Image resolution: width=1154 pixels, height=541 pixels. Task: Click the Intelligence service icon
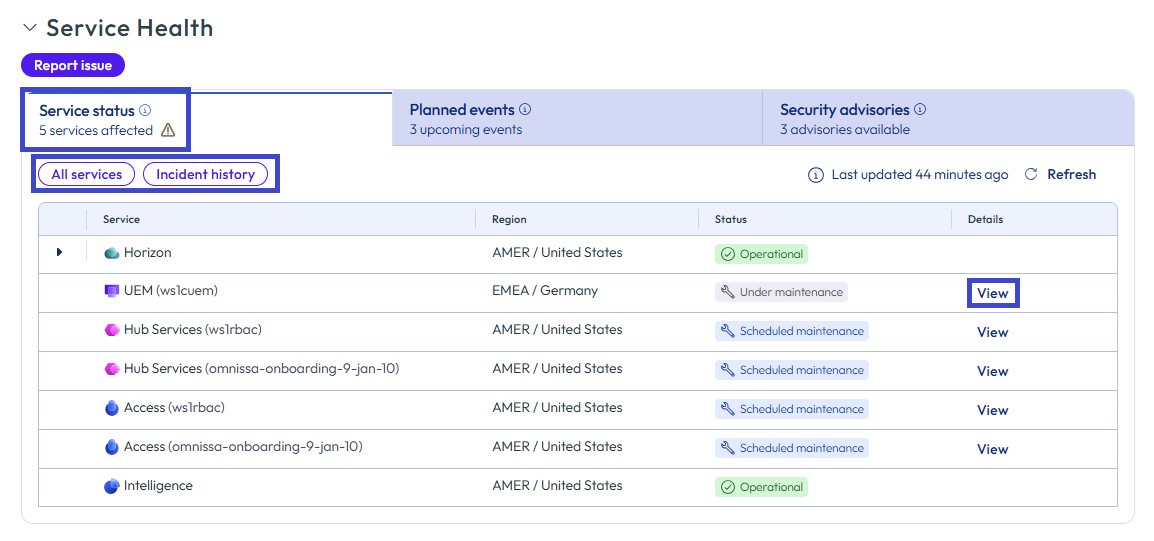111,487
